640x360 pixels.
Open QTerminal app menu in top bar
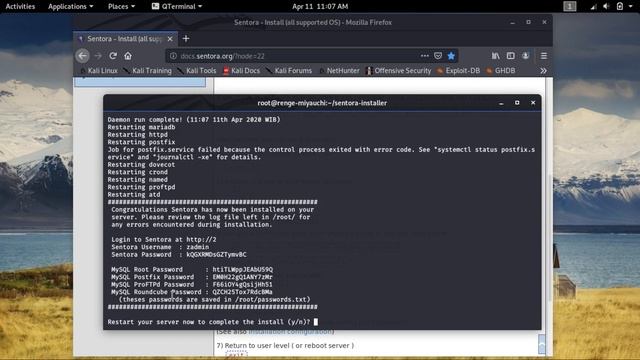[x=177, y=6]
